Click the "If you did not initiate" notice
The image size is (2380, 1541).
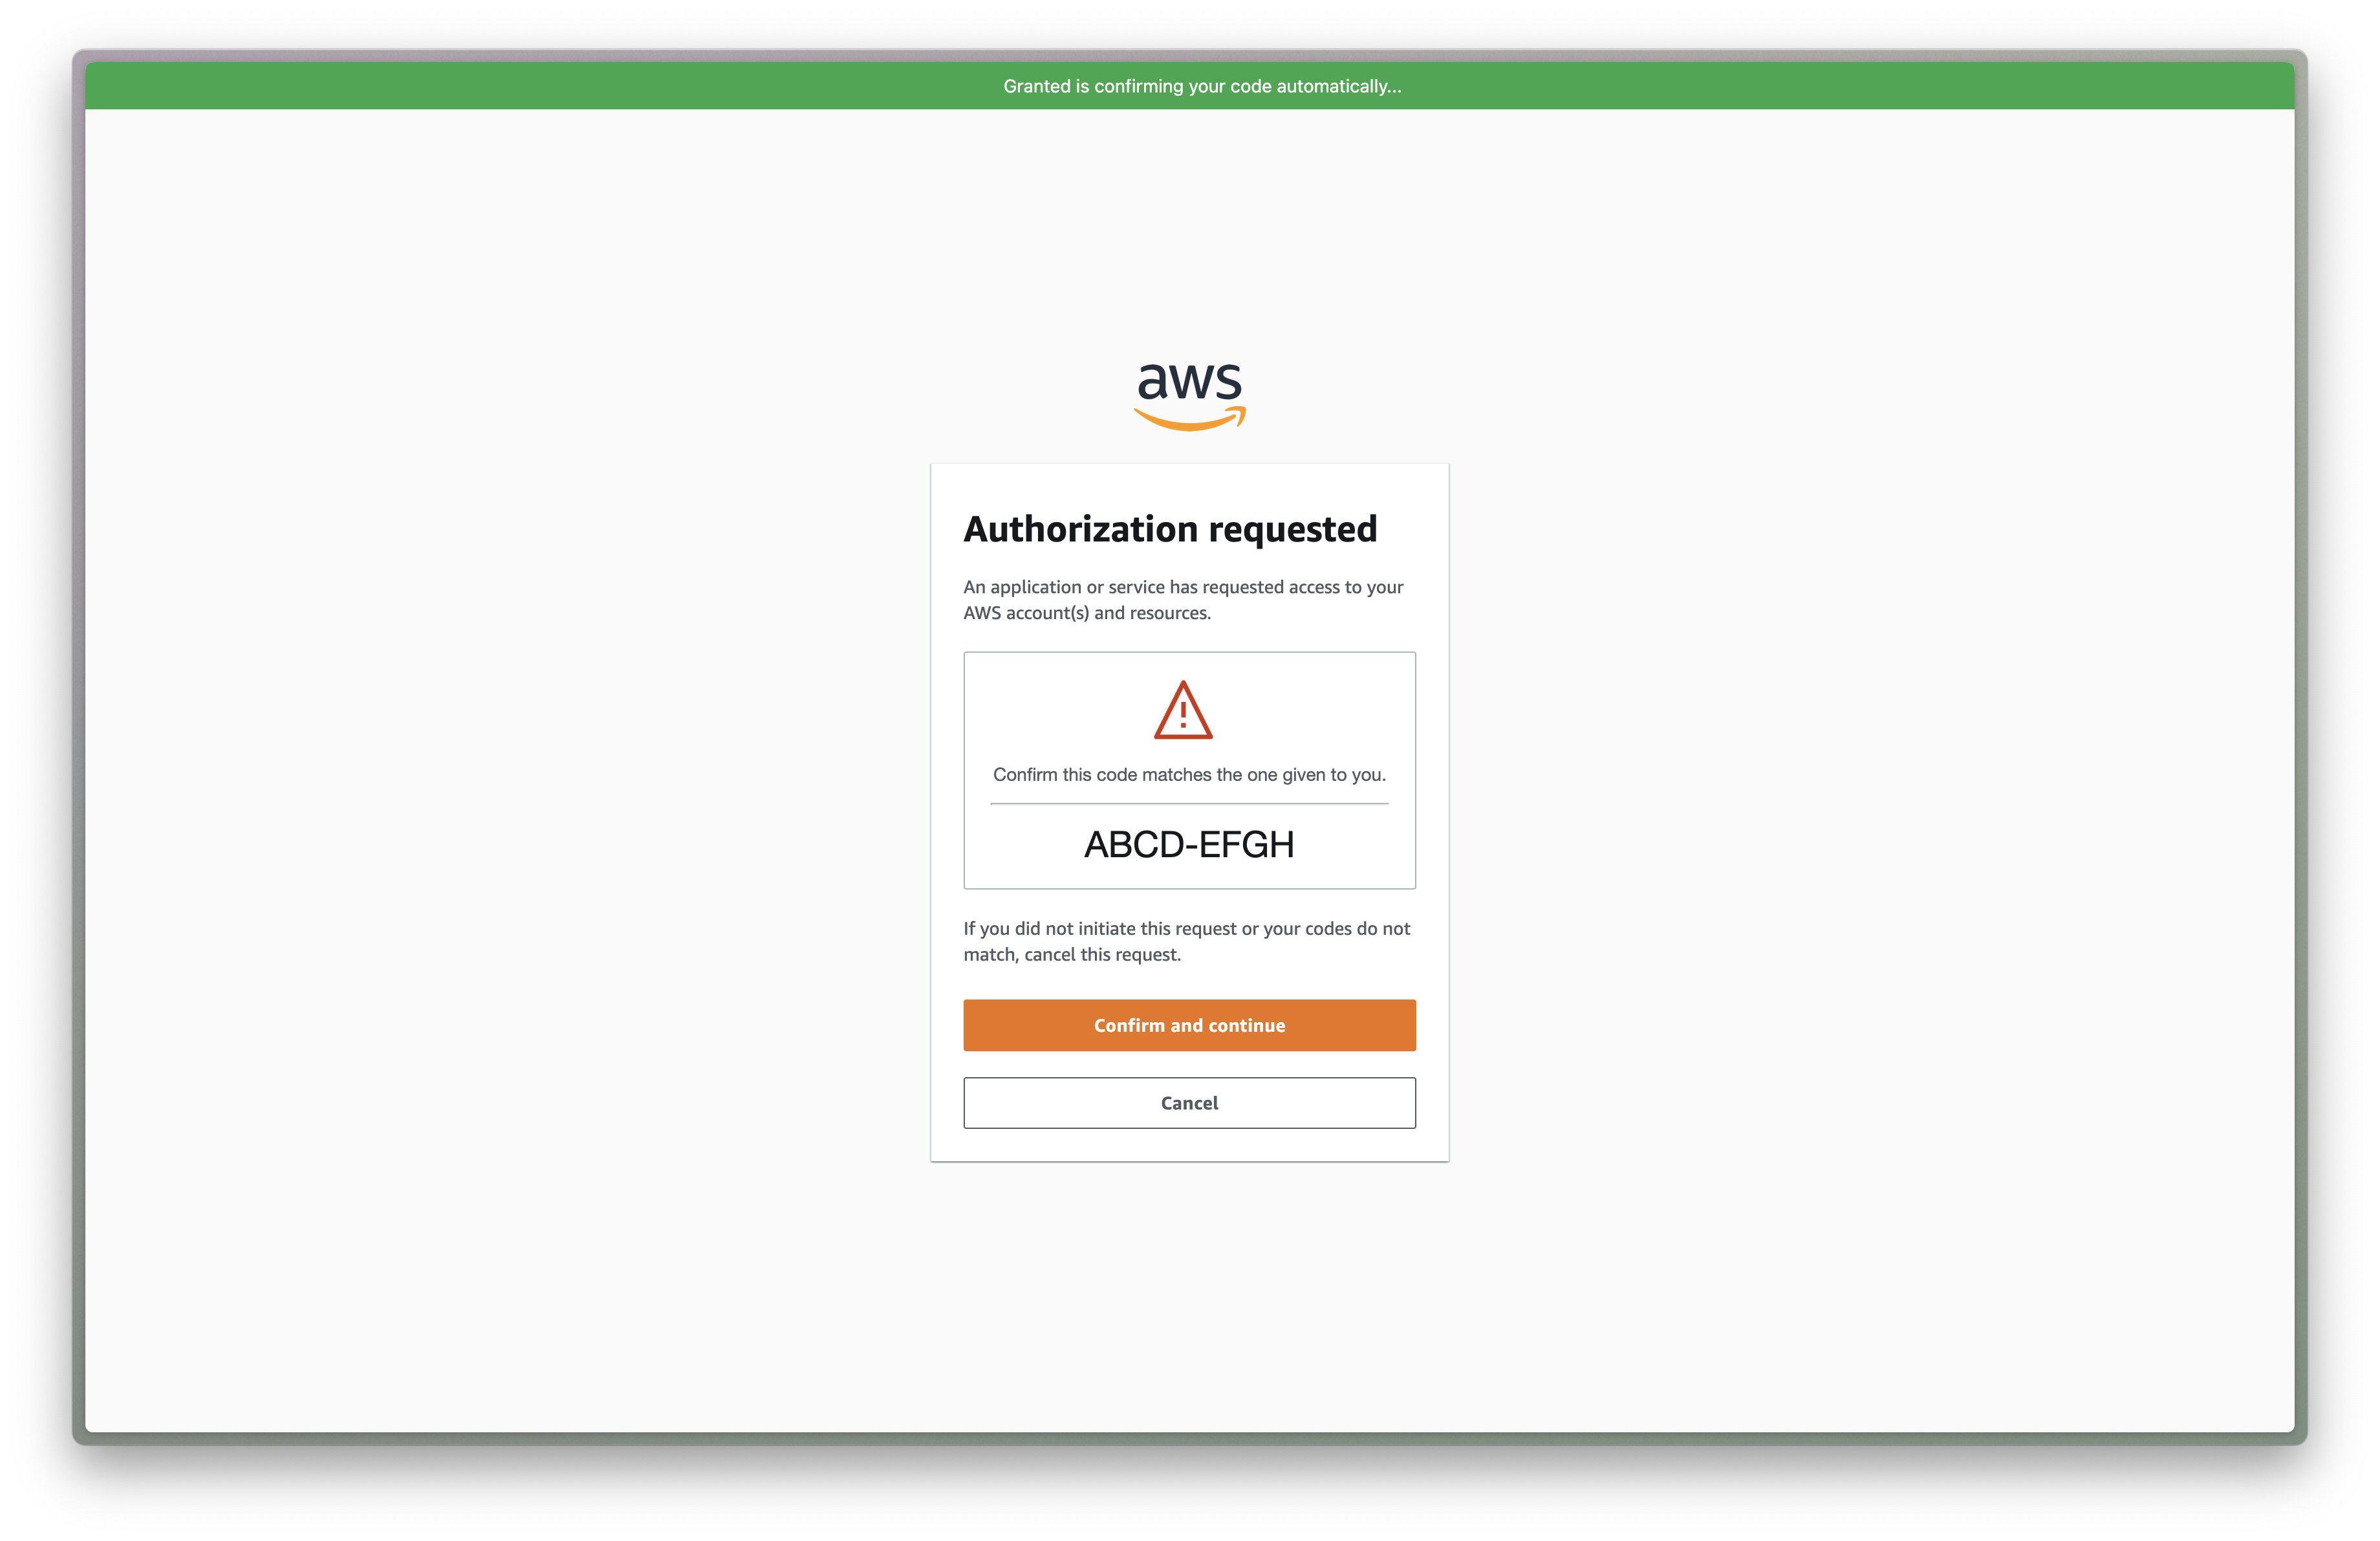(x=1187, y=941)
